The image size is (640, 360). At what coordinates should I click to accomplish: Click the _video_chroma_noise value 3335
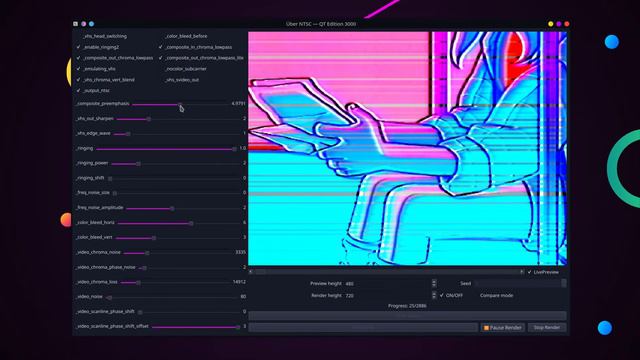(240, 253)
